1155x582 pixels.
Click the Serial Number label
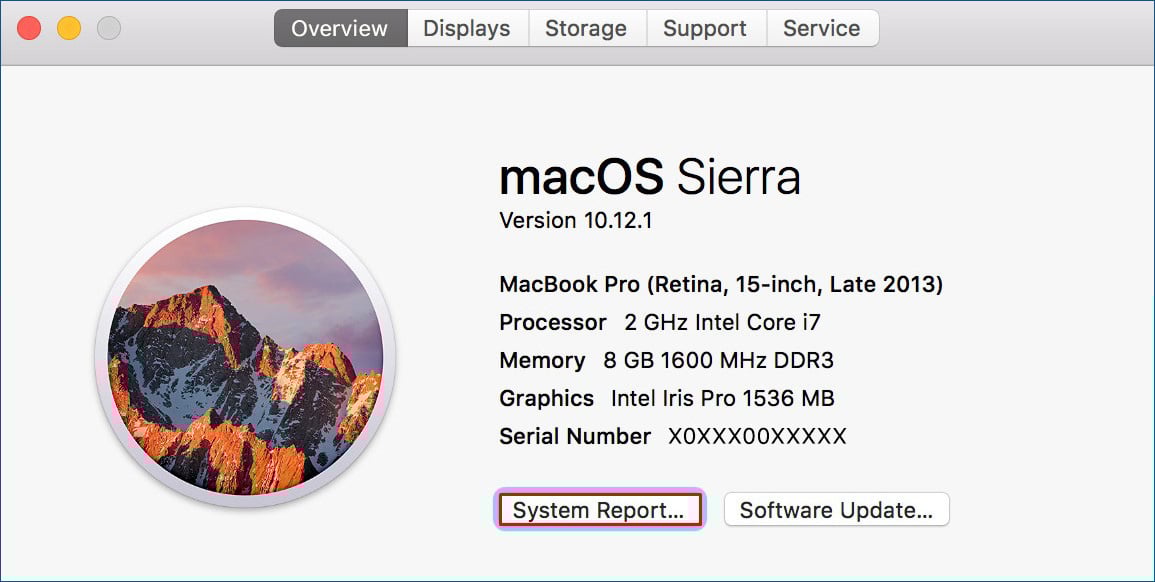click(575, 436)
